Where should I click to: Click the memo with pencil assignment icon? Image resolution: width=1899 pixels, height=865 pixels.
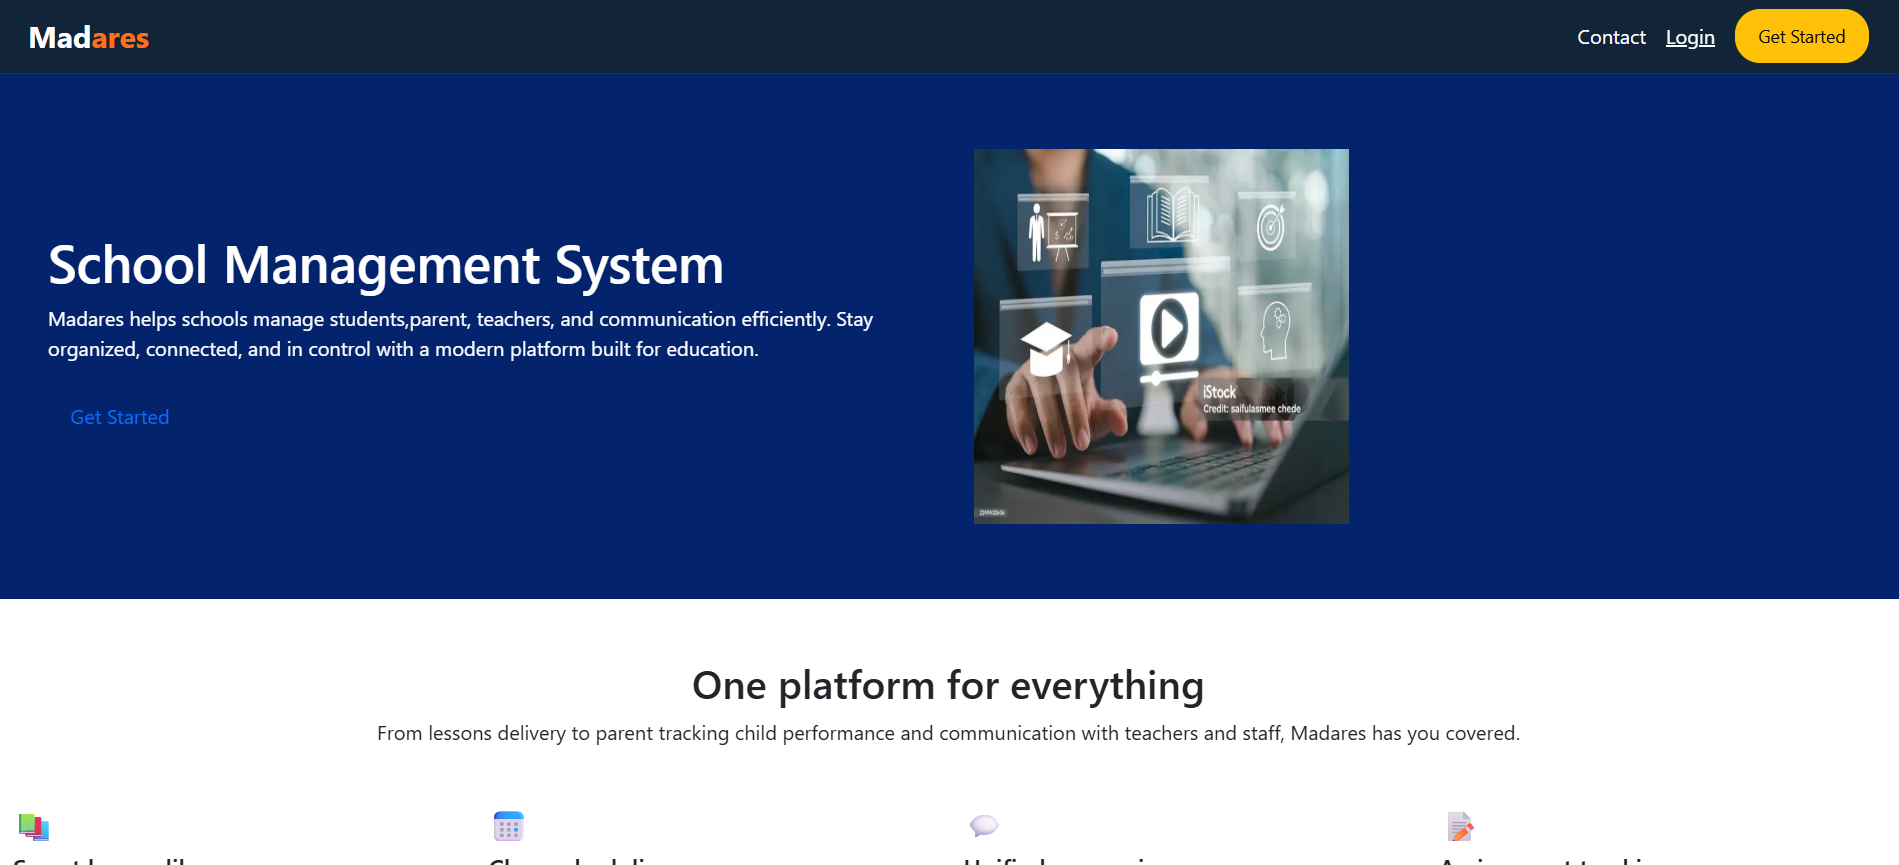pyautogui.click(x=1460, y=826)
